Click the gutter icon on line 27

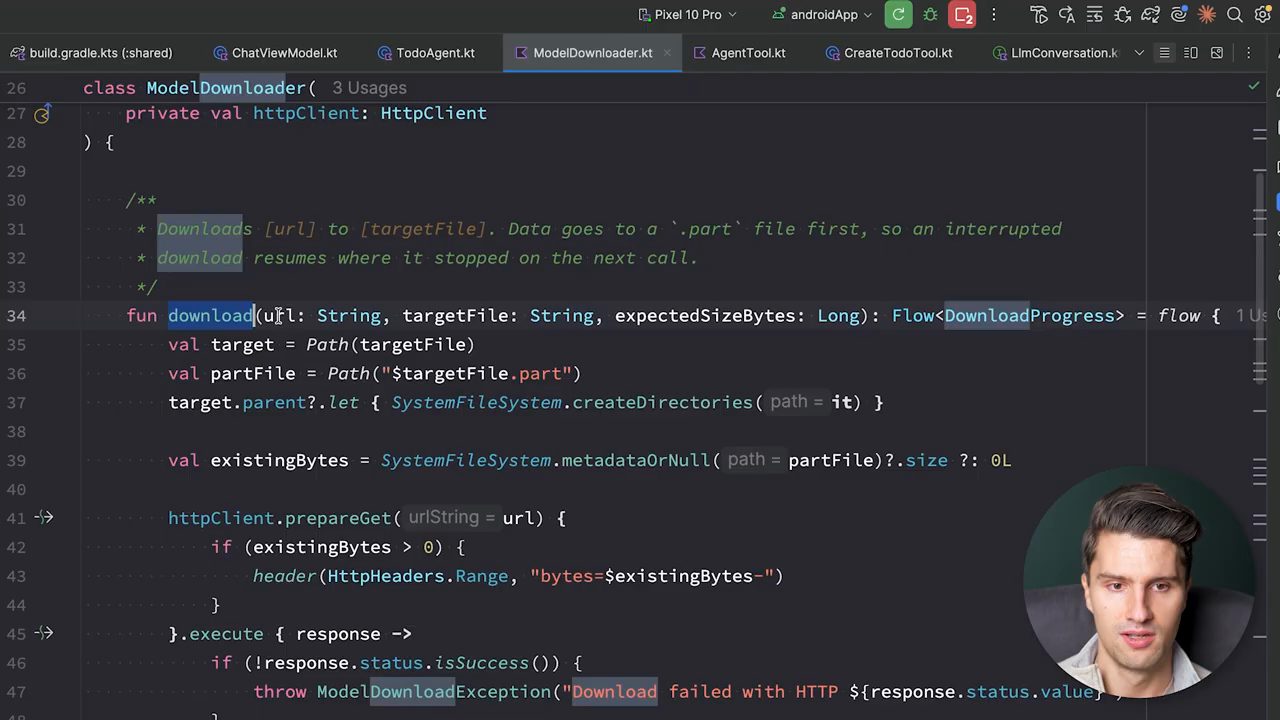pyautogui.click(x=41, y=114)
